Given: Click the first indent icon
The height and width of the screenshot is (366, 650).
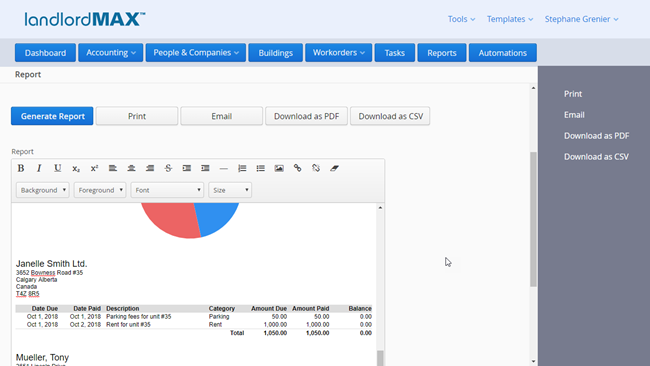Looking at the screenshot, I should [187, 168].
